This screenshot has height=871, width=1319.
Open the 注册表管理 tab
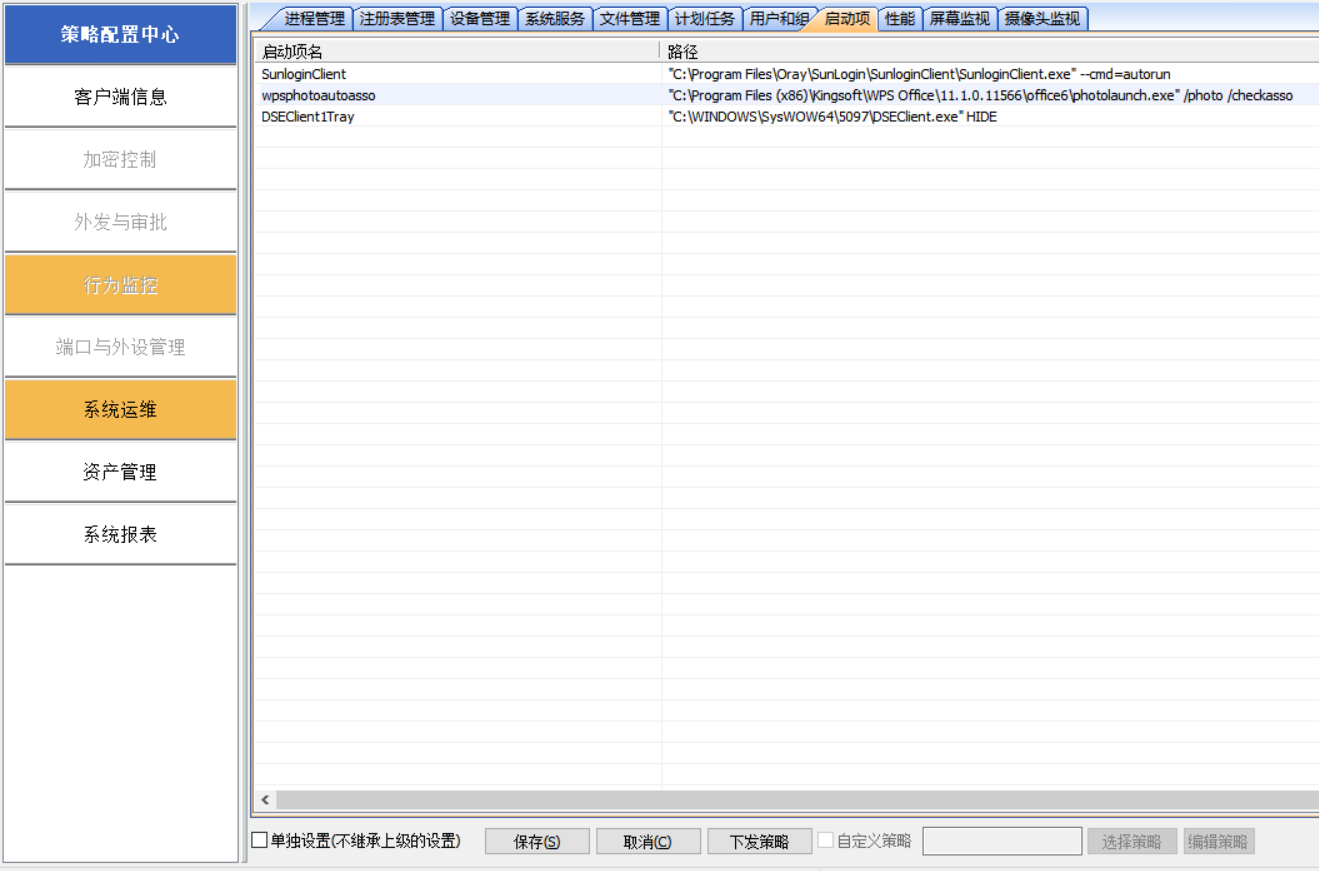pyautogui.click(x=397, y=19)
